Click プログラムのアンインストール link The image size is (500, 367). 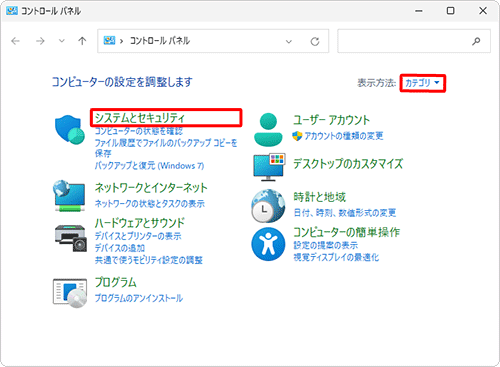tap(139, 298)
